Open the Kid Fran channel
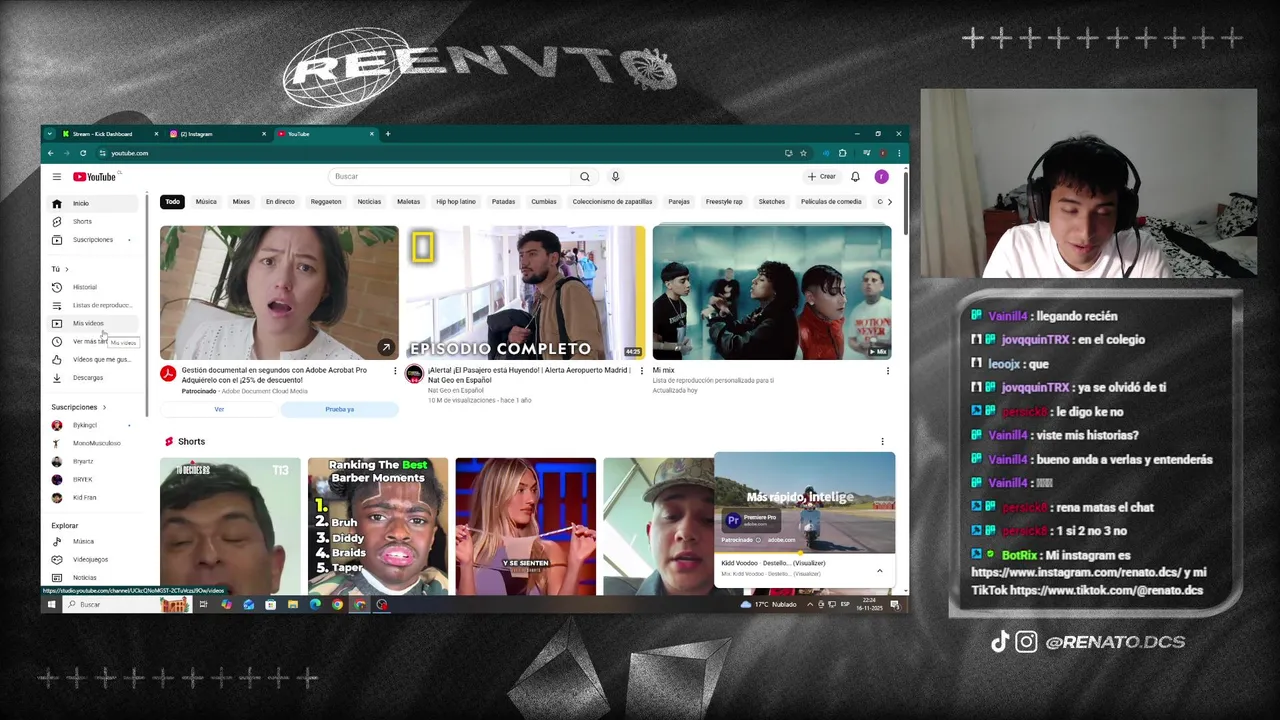Viewport: 1280px width, 720px height. coord(93,498)
